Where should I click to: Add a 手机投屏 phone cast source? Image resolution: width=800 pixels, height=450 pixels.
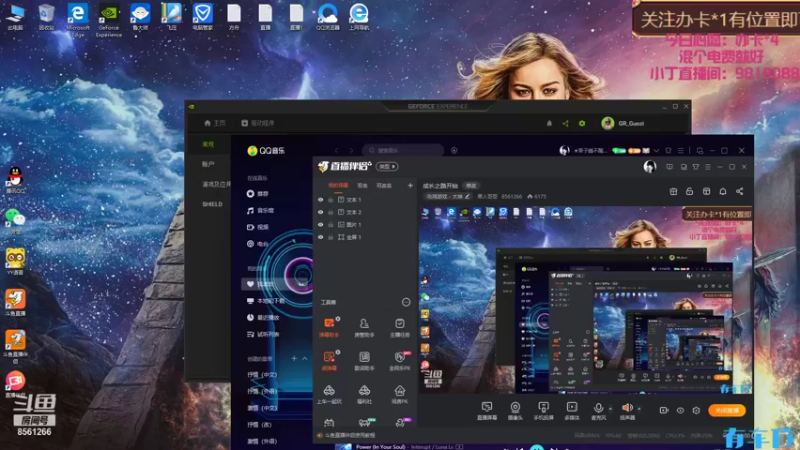[543, 410]
